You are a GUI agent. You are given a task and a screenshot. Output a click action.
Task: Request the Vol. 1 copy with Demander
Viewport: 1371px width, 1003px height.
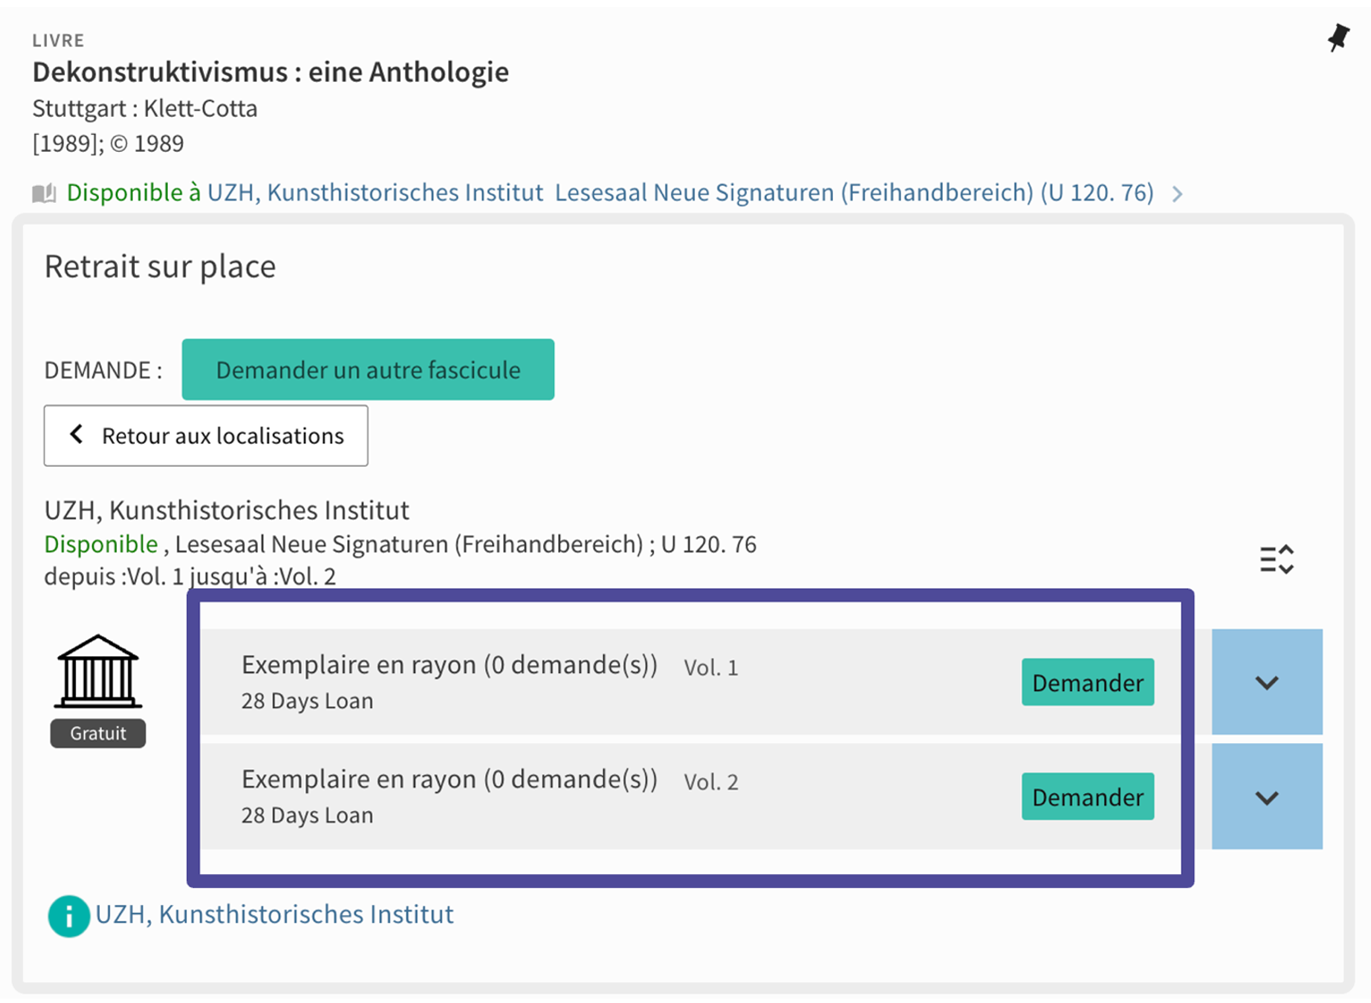[x=1087, y=683]
